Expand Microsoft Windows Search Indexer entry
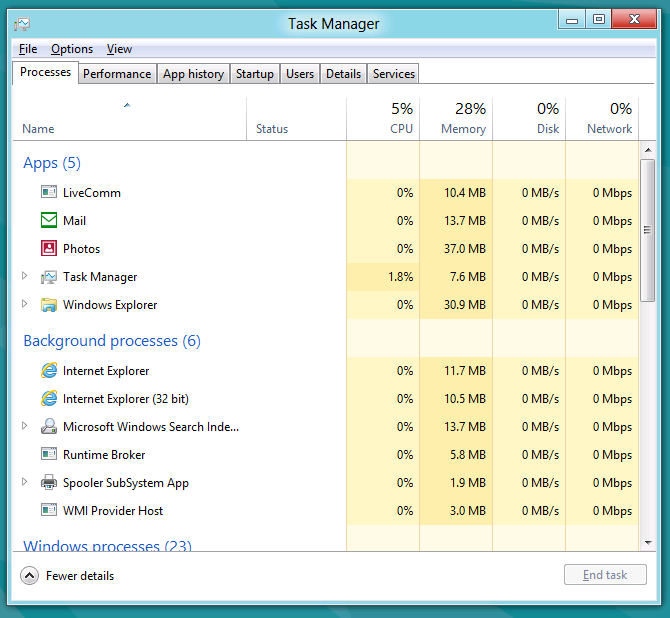670x618 pixels. tap(25, 426)
